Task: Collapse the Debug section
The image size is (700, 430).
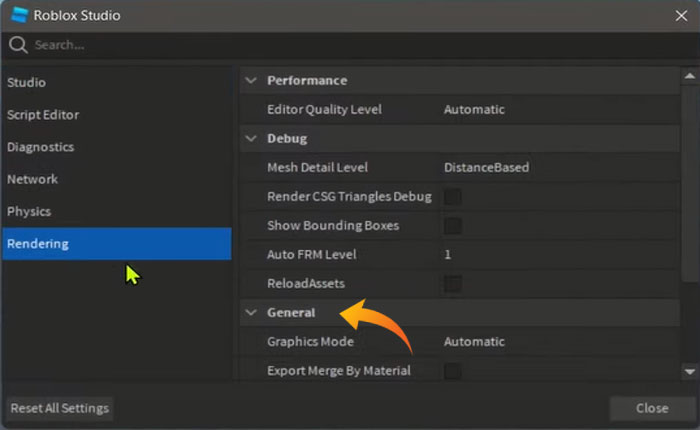Action: [251, 138]
